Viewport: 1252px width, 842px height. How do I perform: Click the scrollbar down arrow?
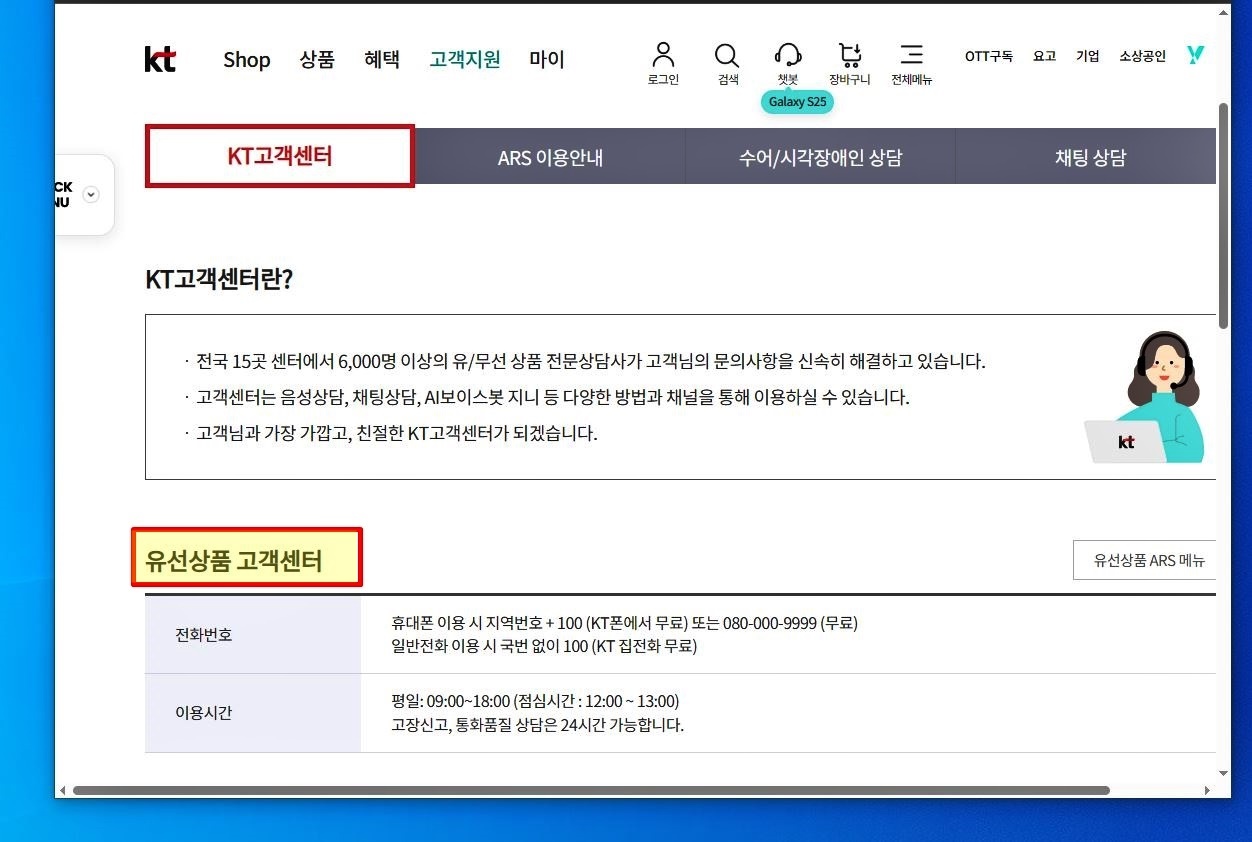[1224, 774]
